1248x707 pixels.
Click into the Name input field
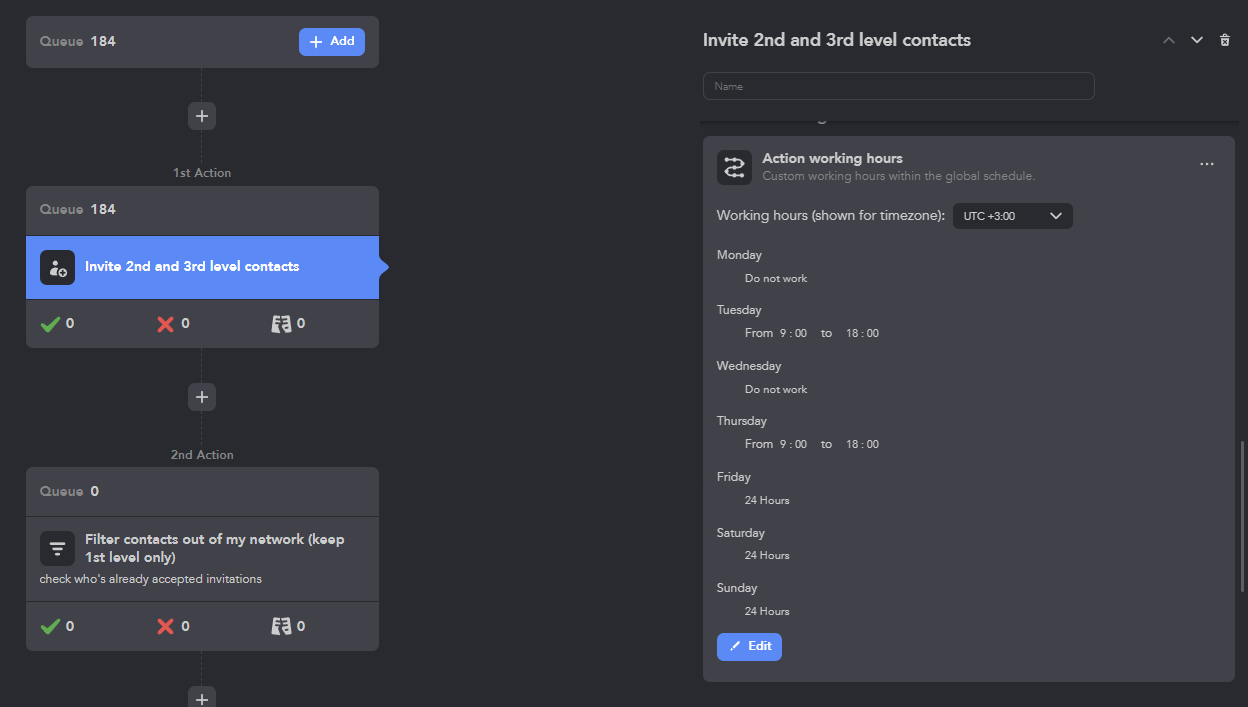(x=898, y=86)
